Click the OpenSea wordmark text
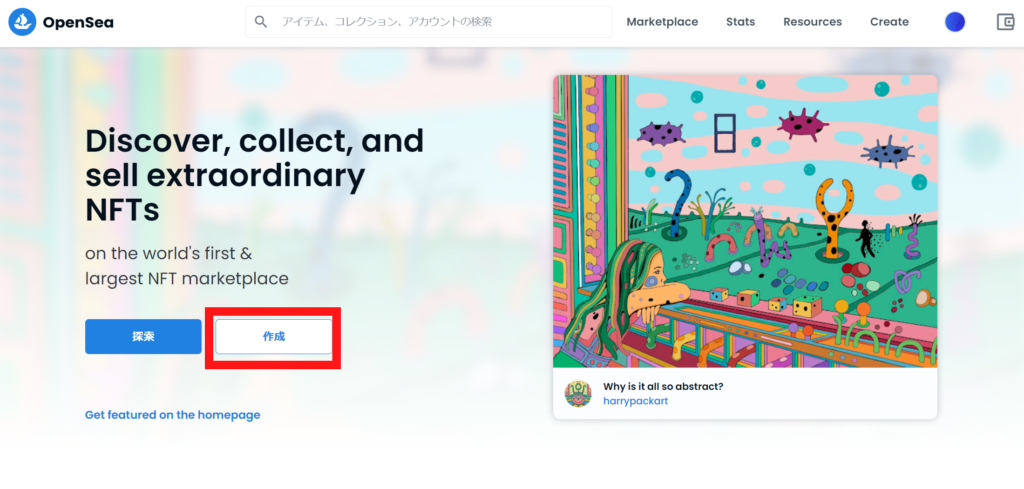1024x489 pixels. click(78, 22)
